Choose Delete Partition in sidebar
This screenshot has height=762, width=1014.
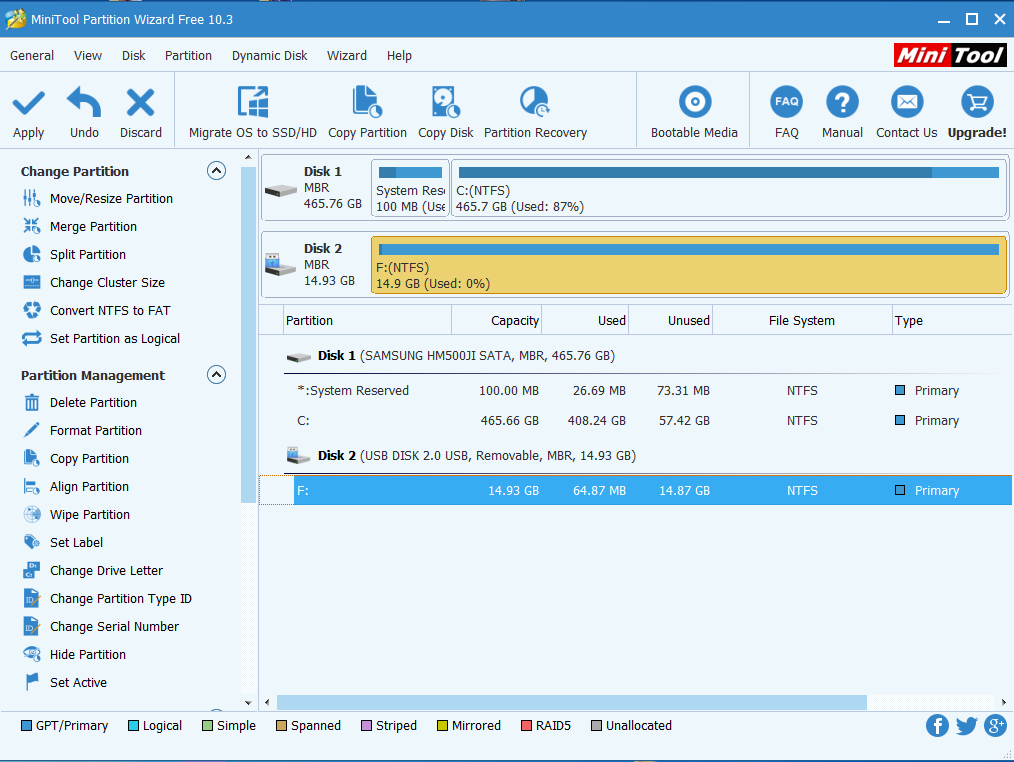80,402
